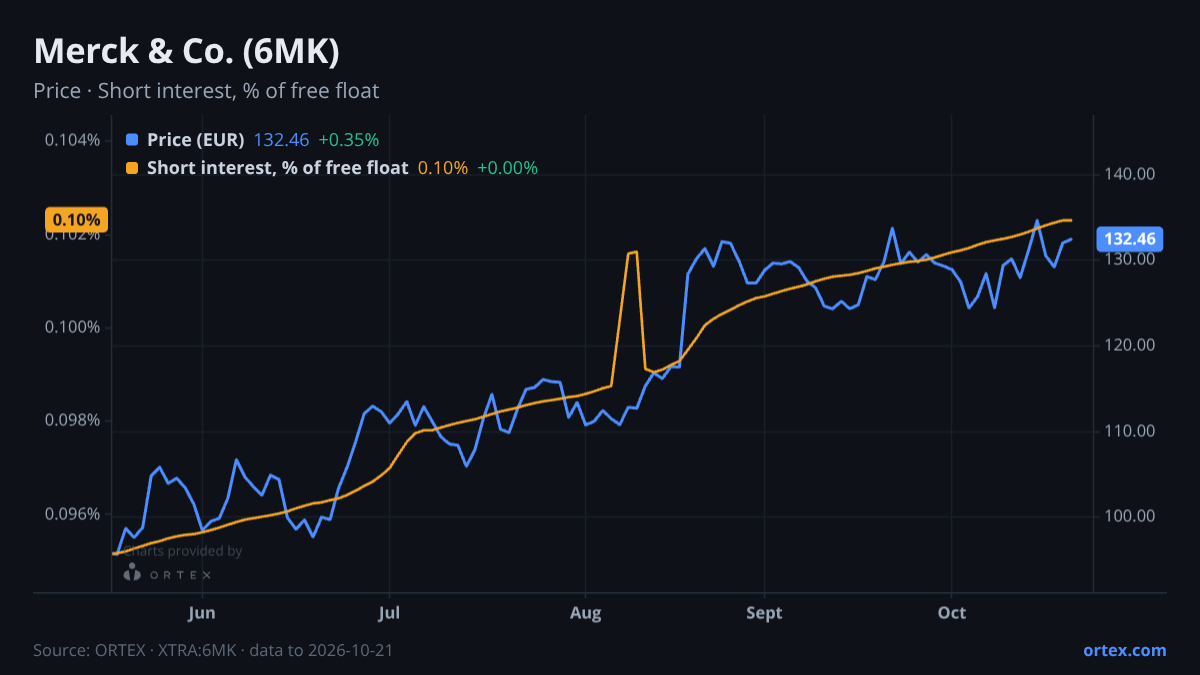The height and width of the screenshot is (675, 1200).
Task: Click the 0.098% left axis label
Action: click(x=72, y=420)
